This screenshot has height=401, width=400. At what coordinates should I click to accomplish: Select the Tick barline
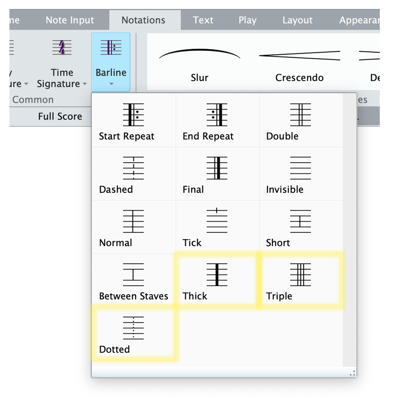tap(217, 228)
